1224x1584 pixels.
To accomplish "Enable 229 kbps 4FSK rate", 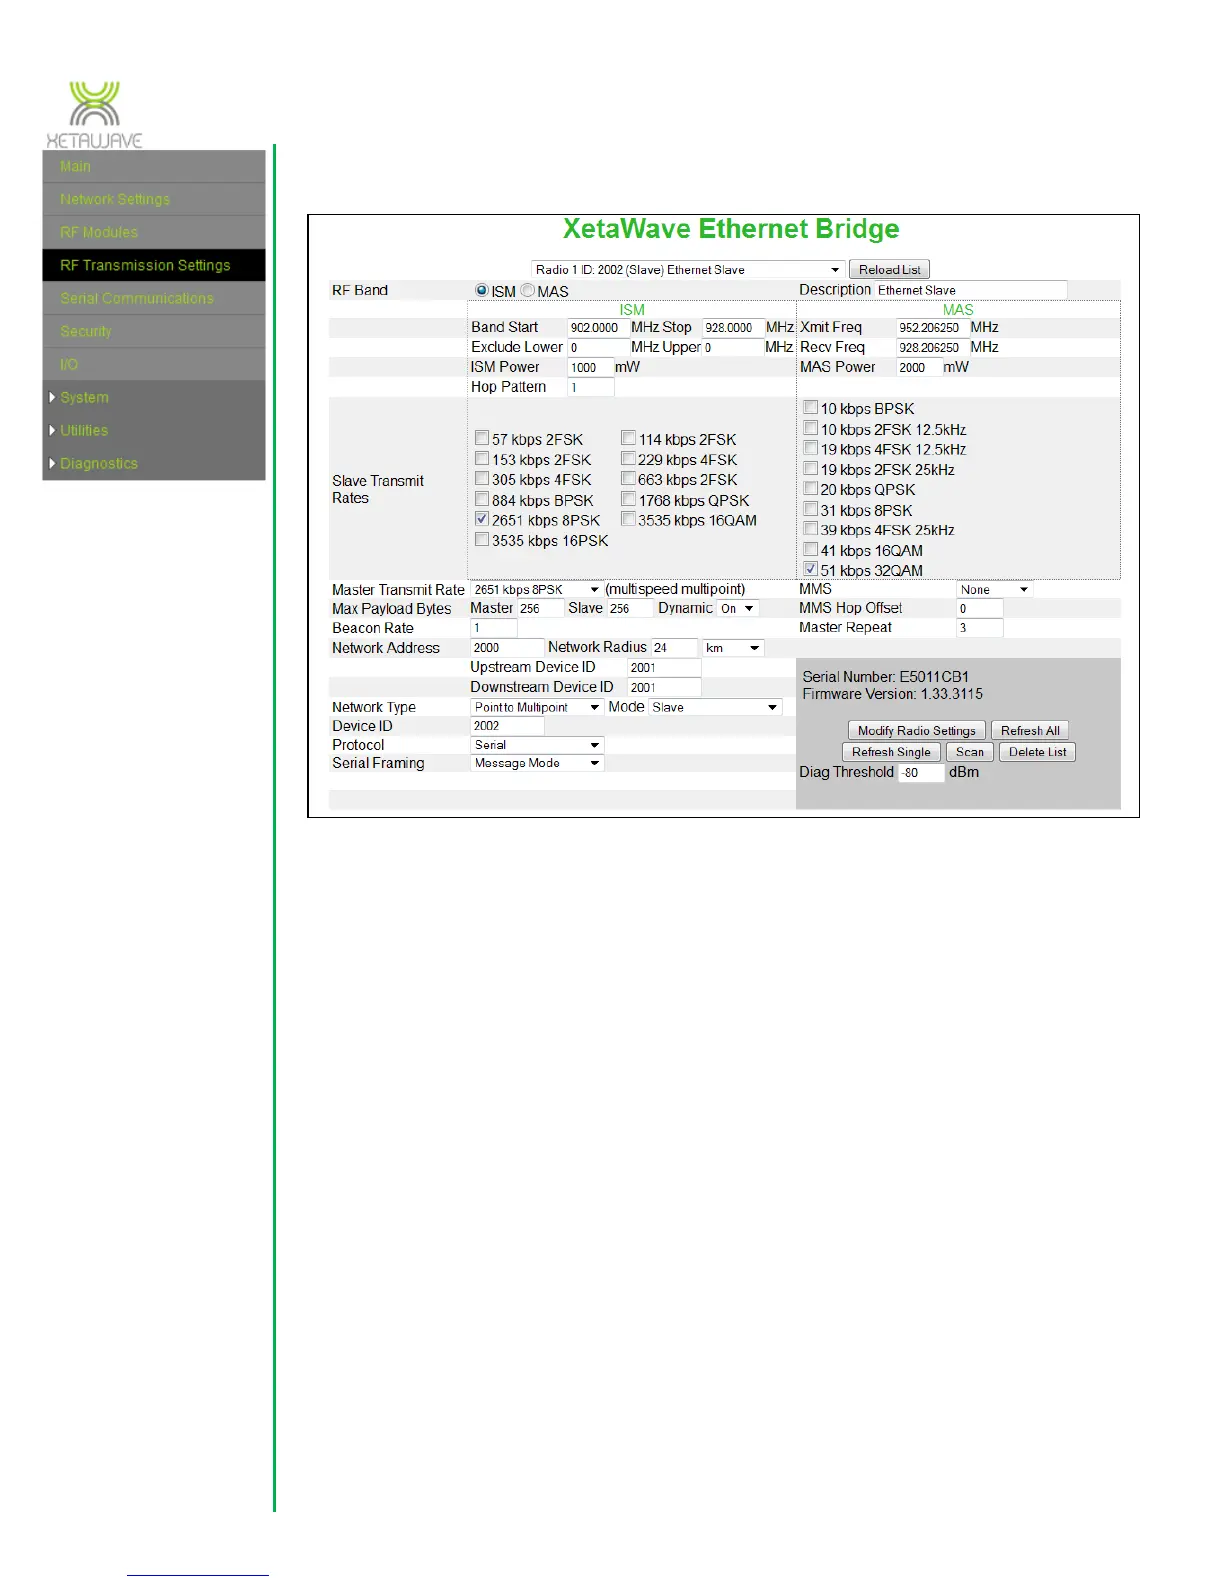I will (628, 458).
